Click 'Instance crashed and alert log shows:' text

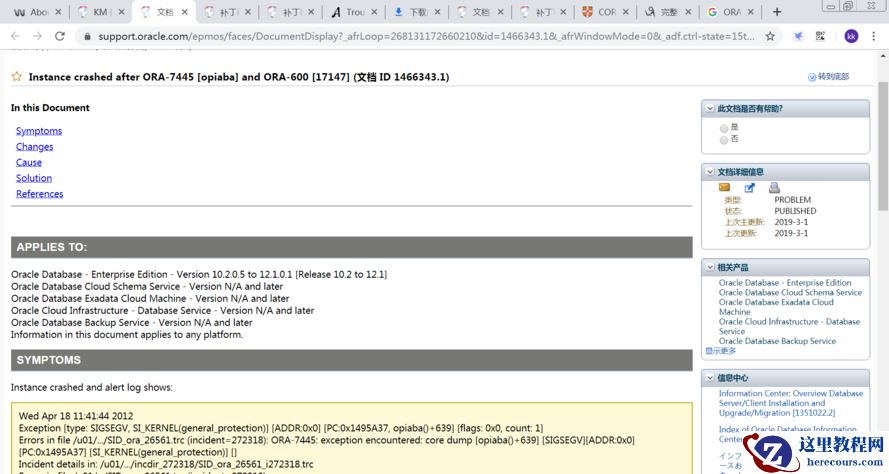tap(91, 388)
